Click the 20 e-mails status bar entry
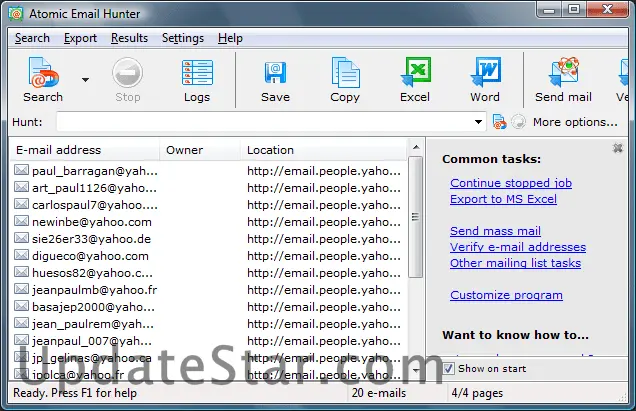 [x=379, y=393]
